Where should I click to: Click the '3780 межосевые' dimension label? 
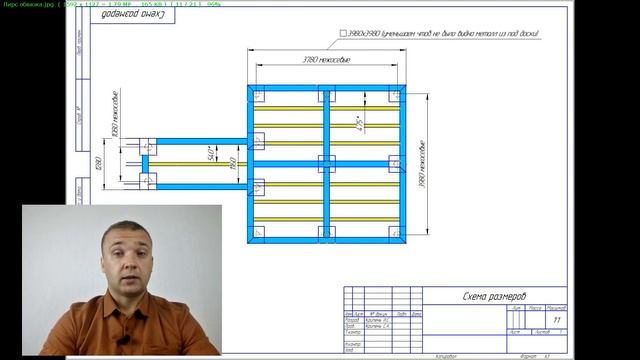click(326, 60)
